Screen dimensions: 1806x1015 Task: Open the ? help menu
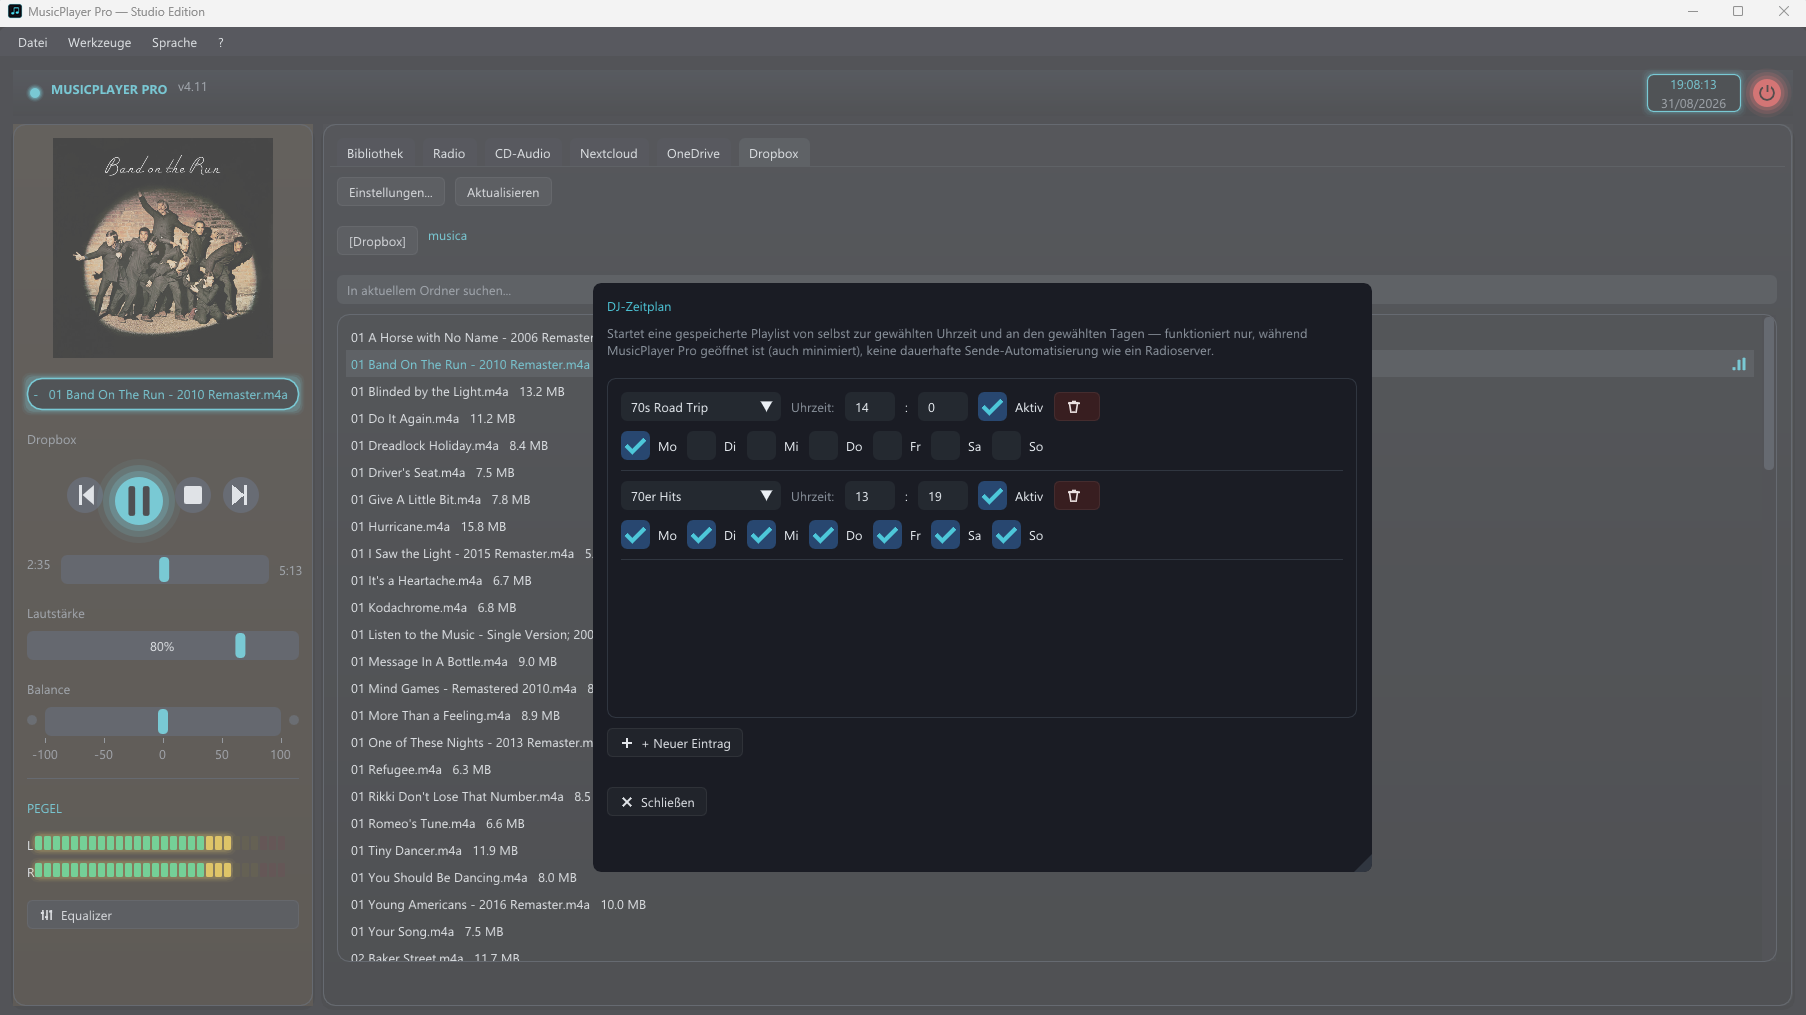[x=220, y=43]
